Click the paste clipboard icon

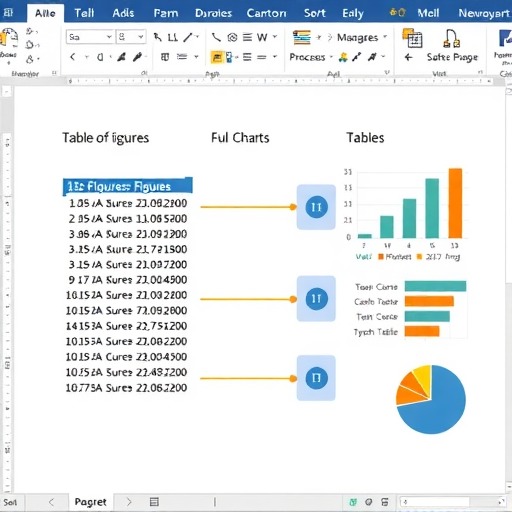point(8,37)
